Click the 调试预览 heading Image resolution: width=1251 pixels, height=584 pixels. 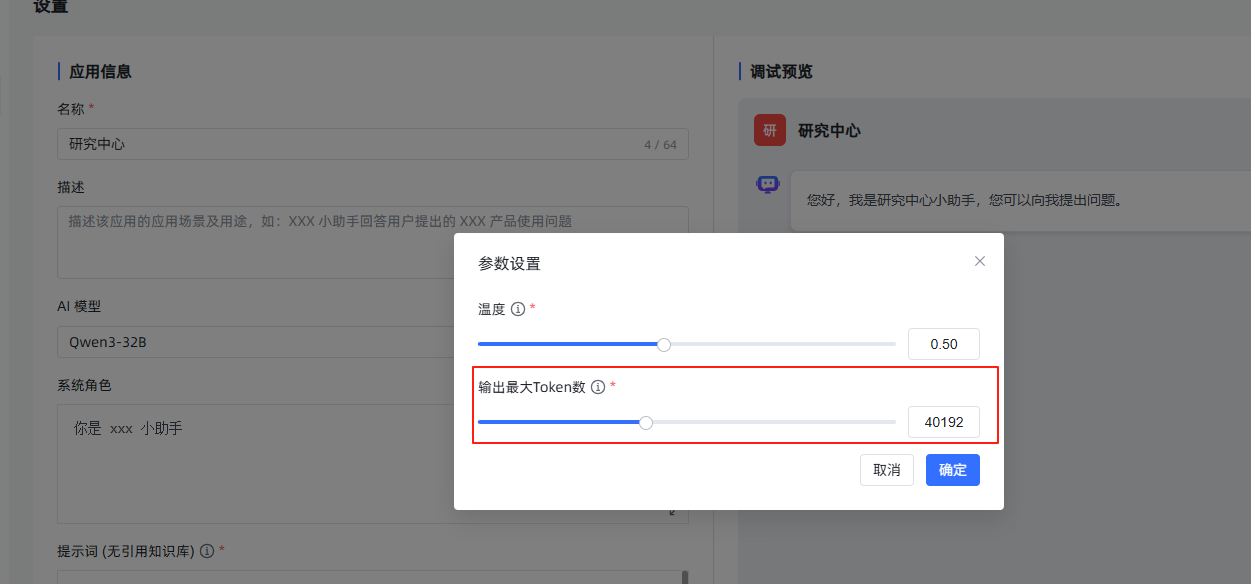point(781,72)
